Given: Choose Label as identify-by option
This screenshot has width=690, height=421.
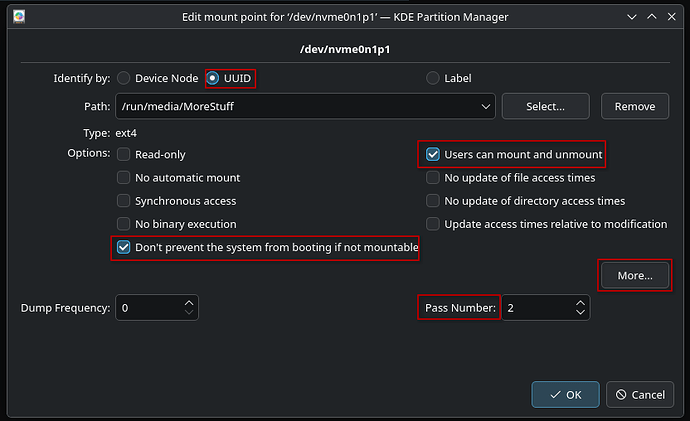Looking at the screenshot, I should pyautogui.click(x=433, y=78).
